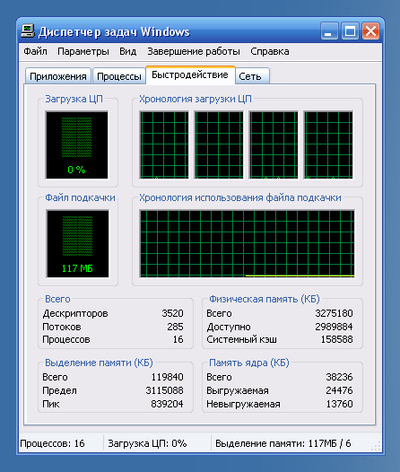The height and width of the screenshot is (472, 400).
Task: Click the resize grip in status bar corner
Action: (x=377, y=446)
